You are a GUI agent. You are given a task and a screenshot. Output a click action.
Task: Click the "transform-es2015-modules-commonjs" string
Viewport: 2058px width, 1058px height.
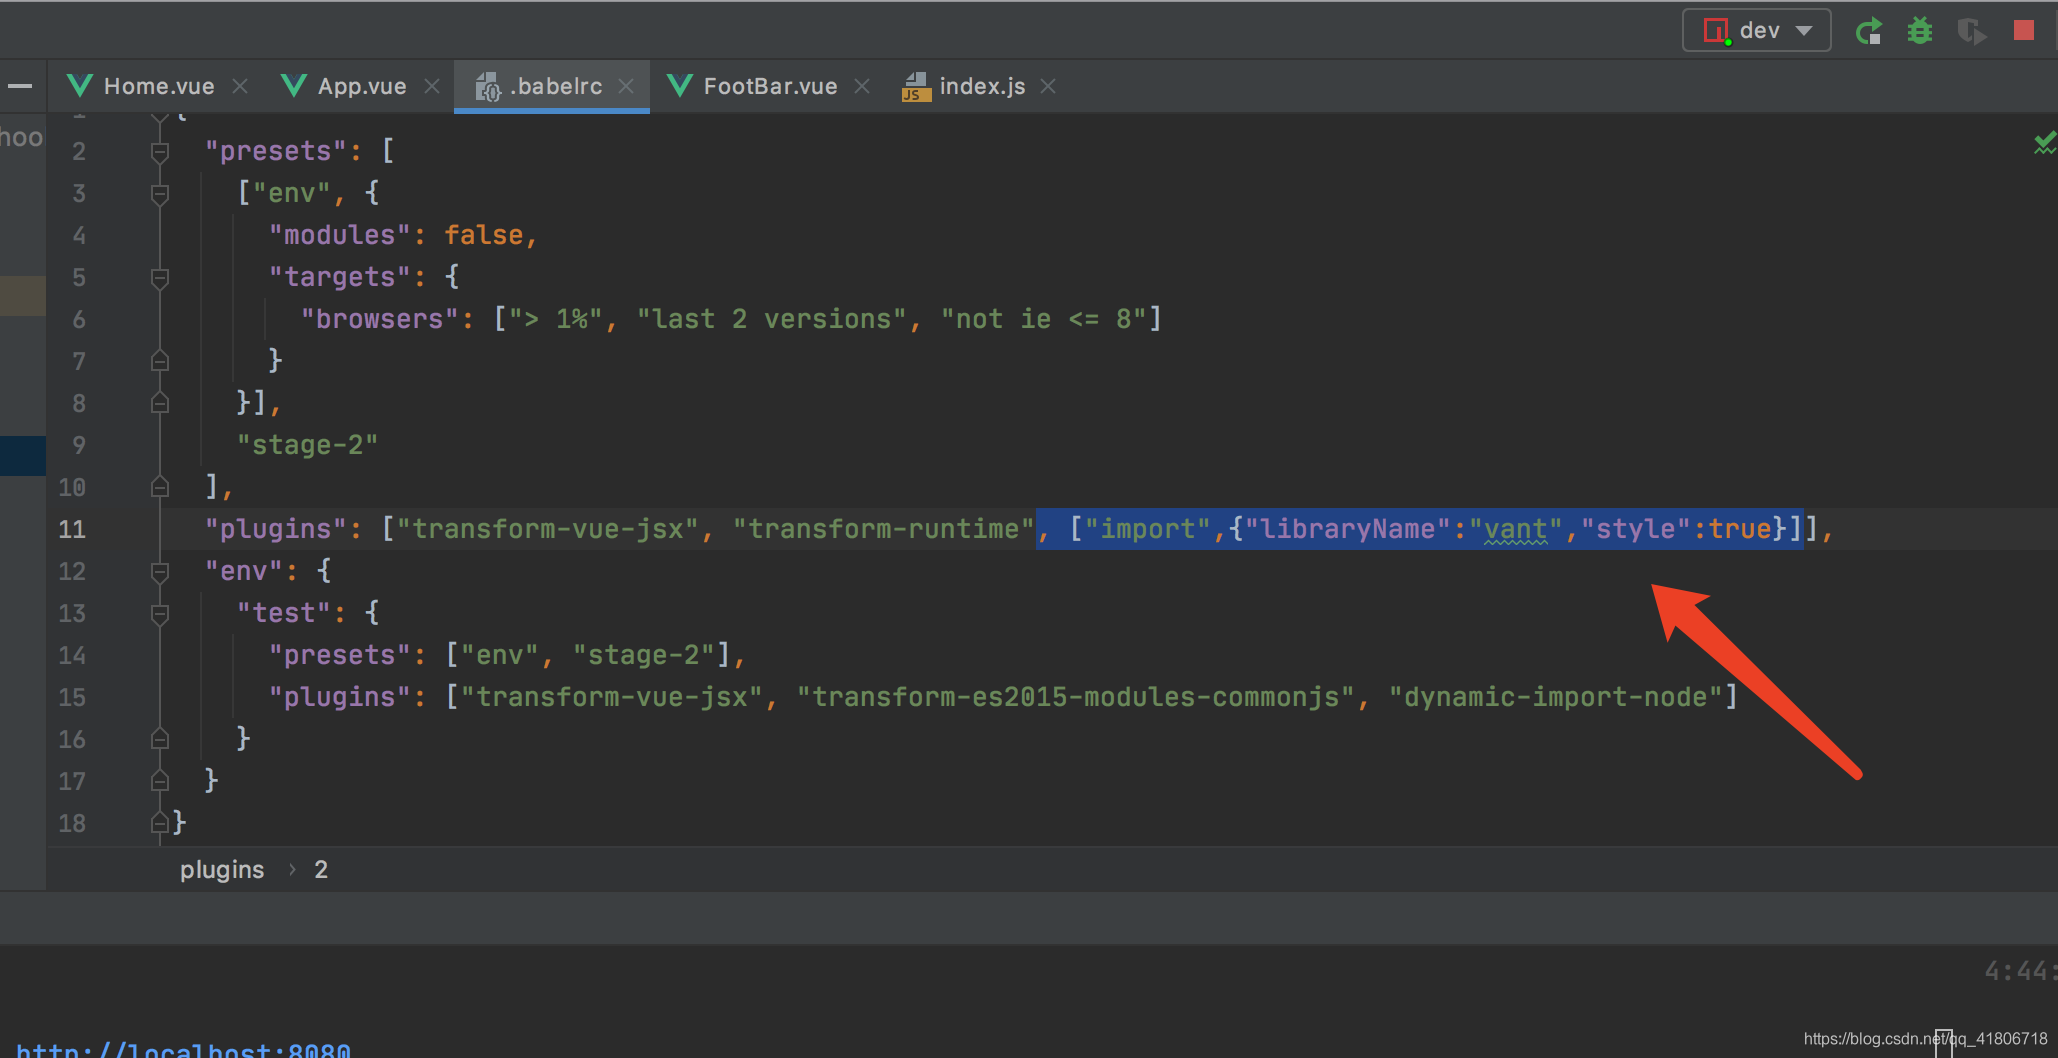pos(1075,697)
